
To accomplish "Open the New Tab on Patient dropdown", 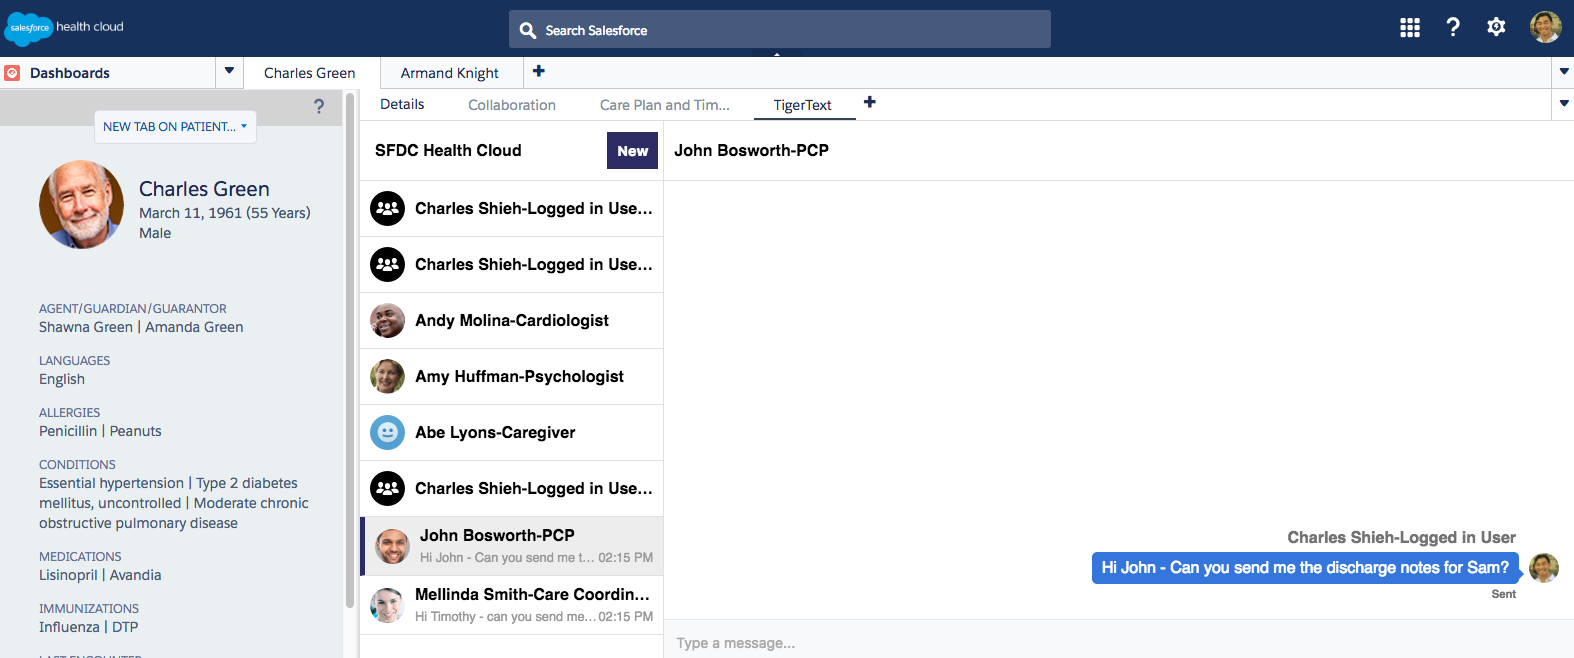I will [175, 127].
